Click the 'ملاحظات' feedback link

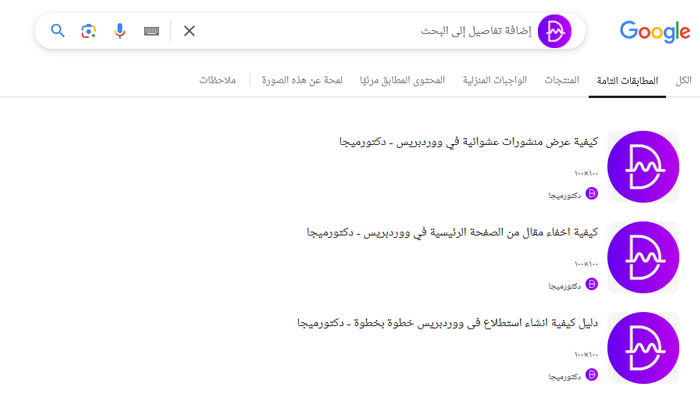tap(217, 80)
